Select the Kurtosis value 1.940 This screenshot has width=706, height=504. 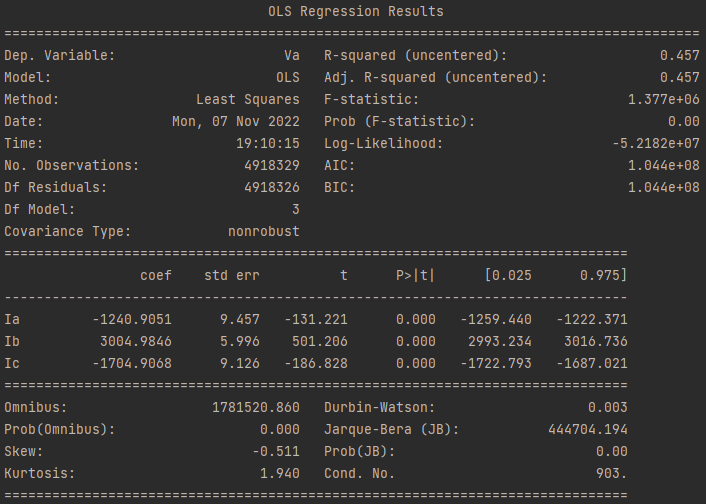click(x=280, y=473)
